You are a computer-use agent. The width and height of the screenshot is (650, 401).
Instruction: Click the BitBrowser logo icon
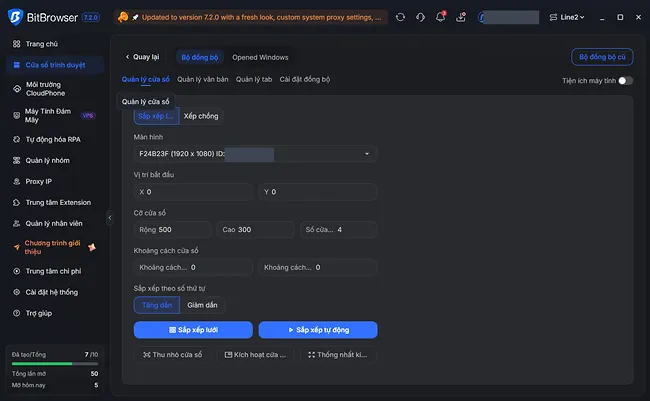[x=15, y=17]
